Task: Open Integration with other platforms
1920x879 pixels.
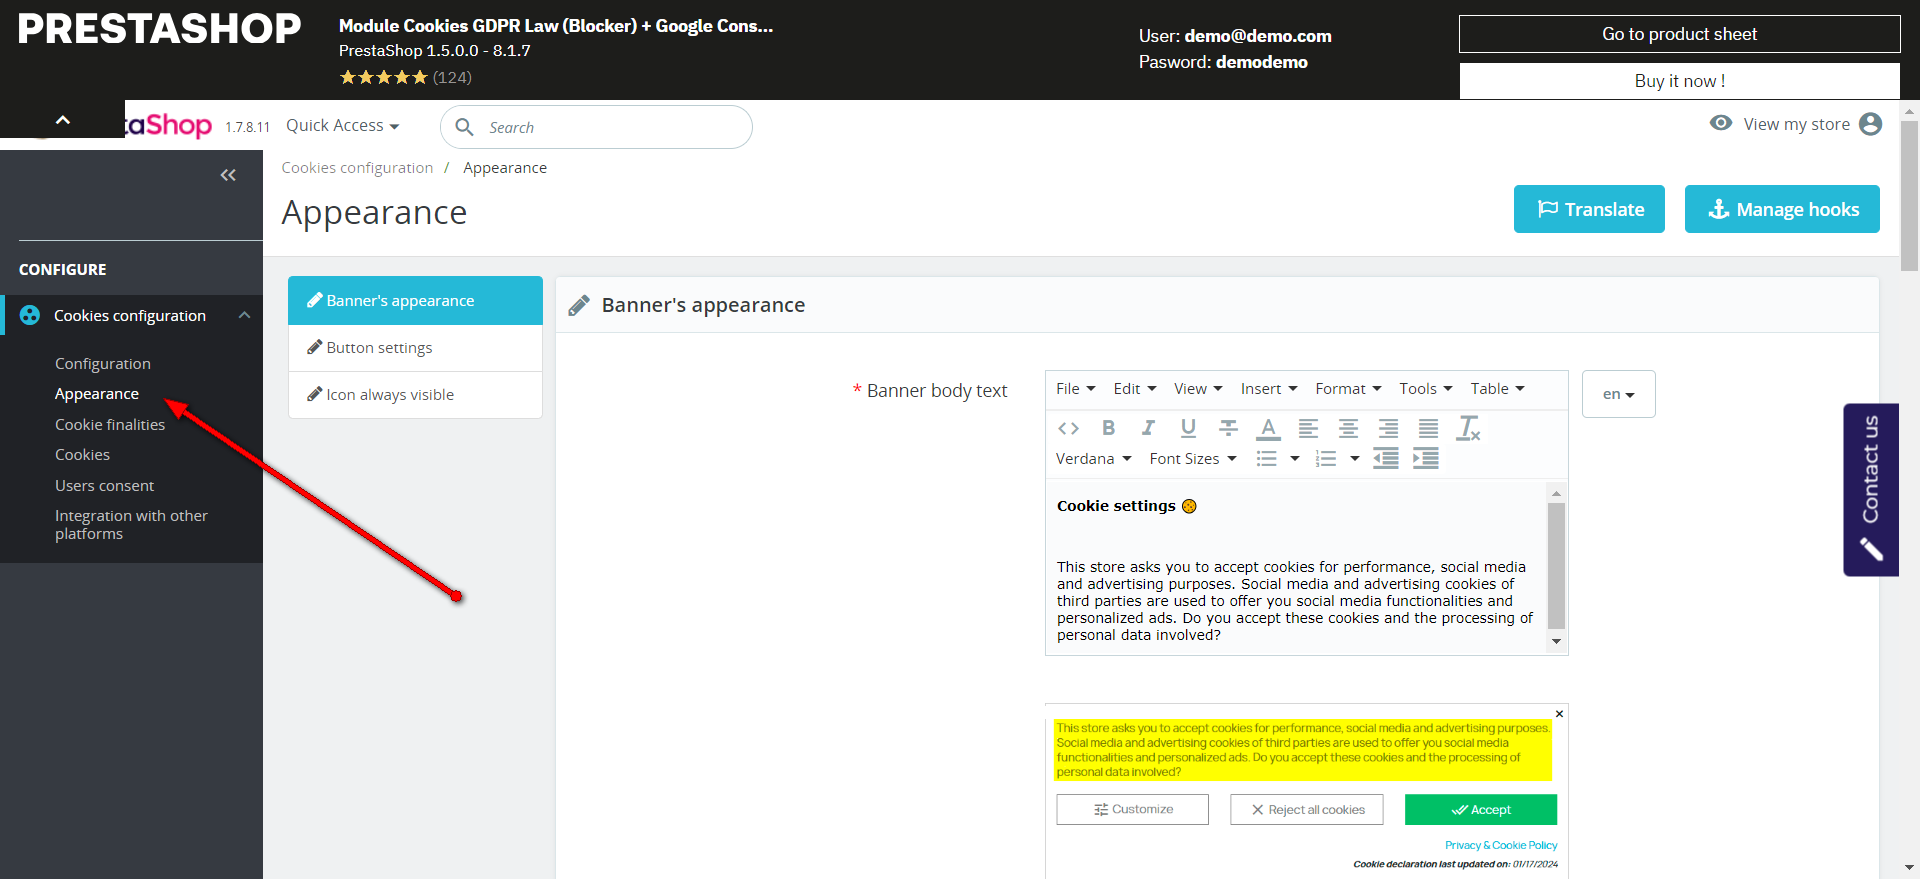Action: 131,525
